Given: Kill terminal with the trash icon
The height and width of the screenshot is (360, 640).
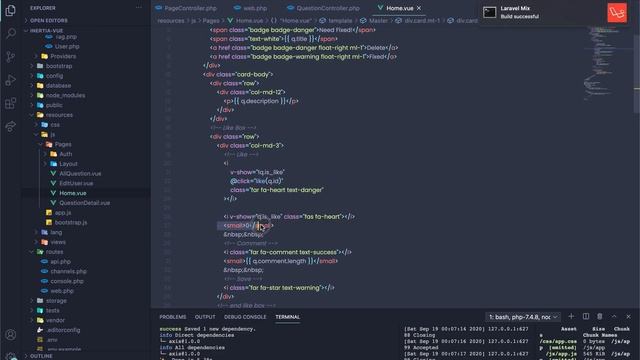Looking at the screenshot, I should tap(600, 317).
